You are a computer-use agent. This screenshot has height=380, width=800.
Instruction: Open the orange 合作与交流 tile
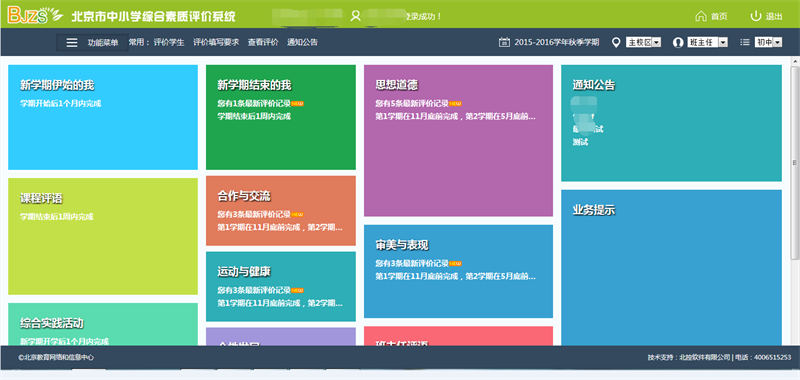coord(281,211)
